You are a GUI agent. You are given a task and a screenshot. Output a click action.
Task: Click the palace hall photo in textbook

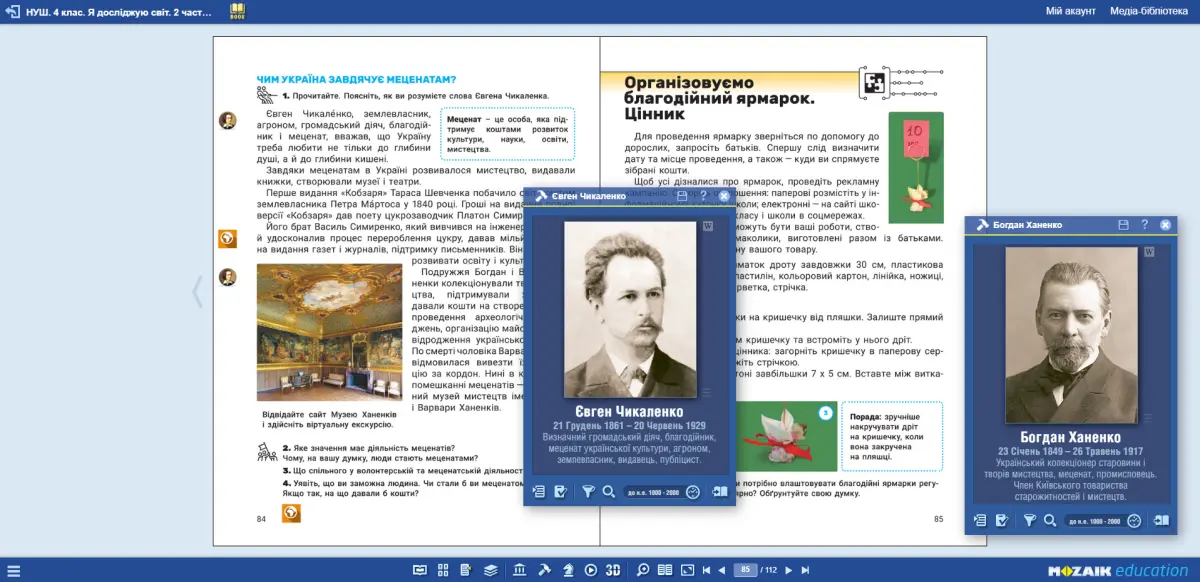click(x=328, y=333)
